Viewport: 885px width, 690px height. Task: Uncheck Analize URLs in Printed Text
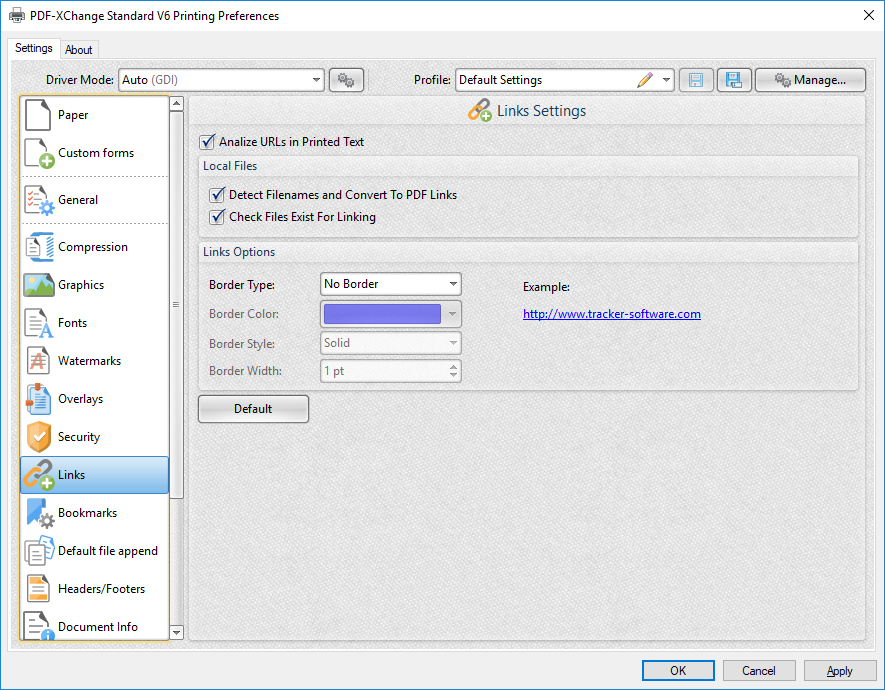[208, 142]
